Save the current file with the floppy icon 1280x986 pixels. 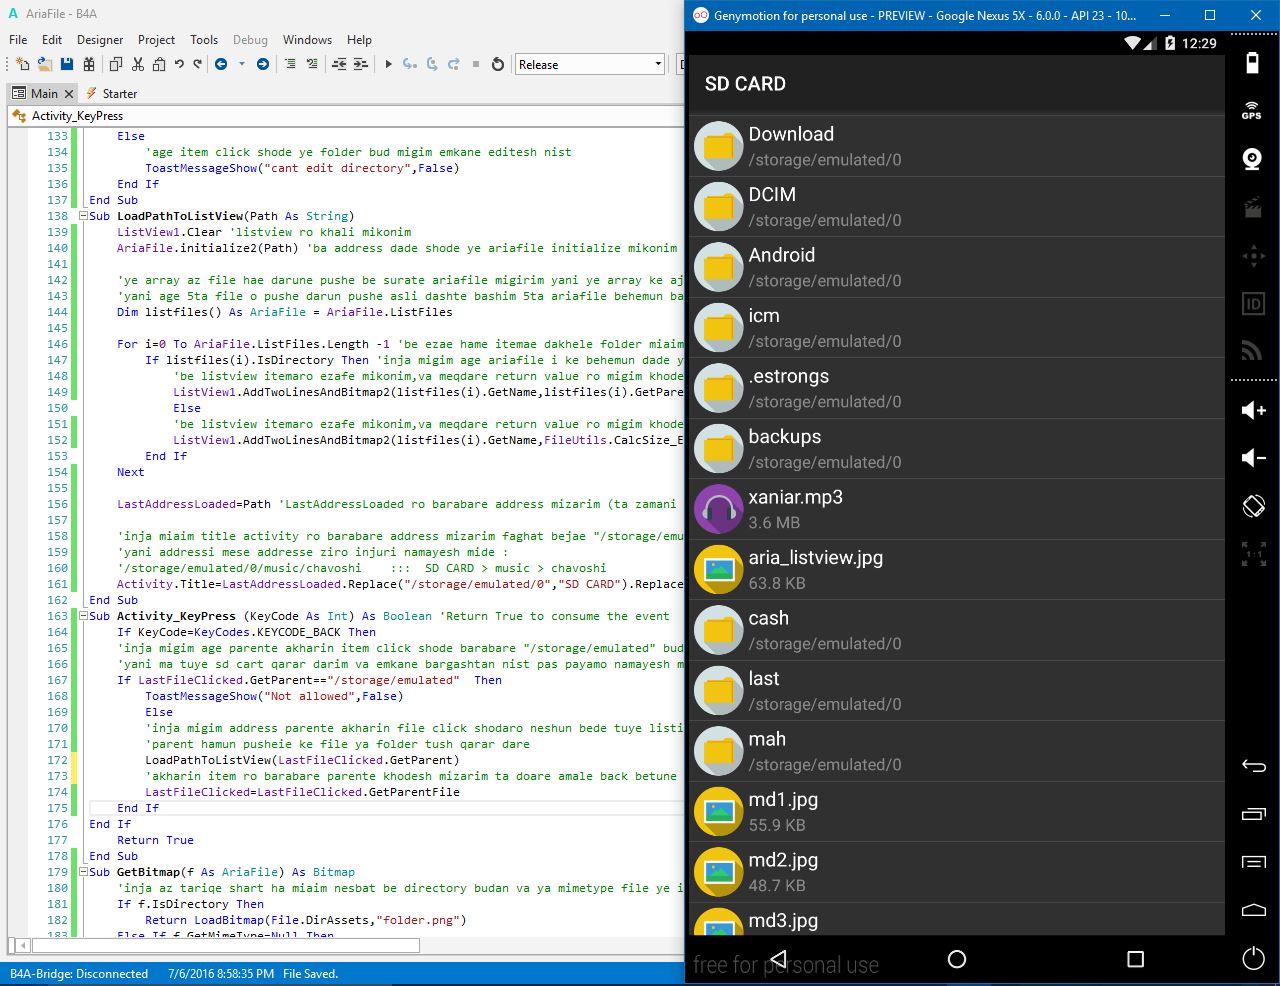65,63
